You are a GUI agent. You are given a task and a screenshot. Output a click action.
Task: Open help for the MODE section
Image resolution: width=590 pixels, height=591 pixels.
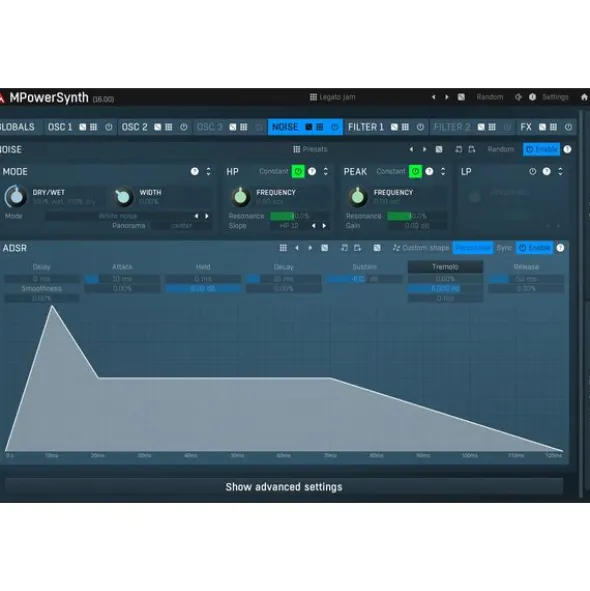[195, 171]
